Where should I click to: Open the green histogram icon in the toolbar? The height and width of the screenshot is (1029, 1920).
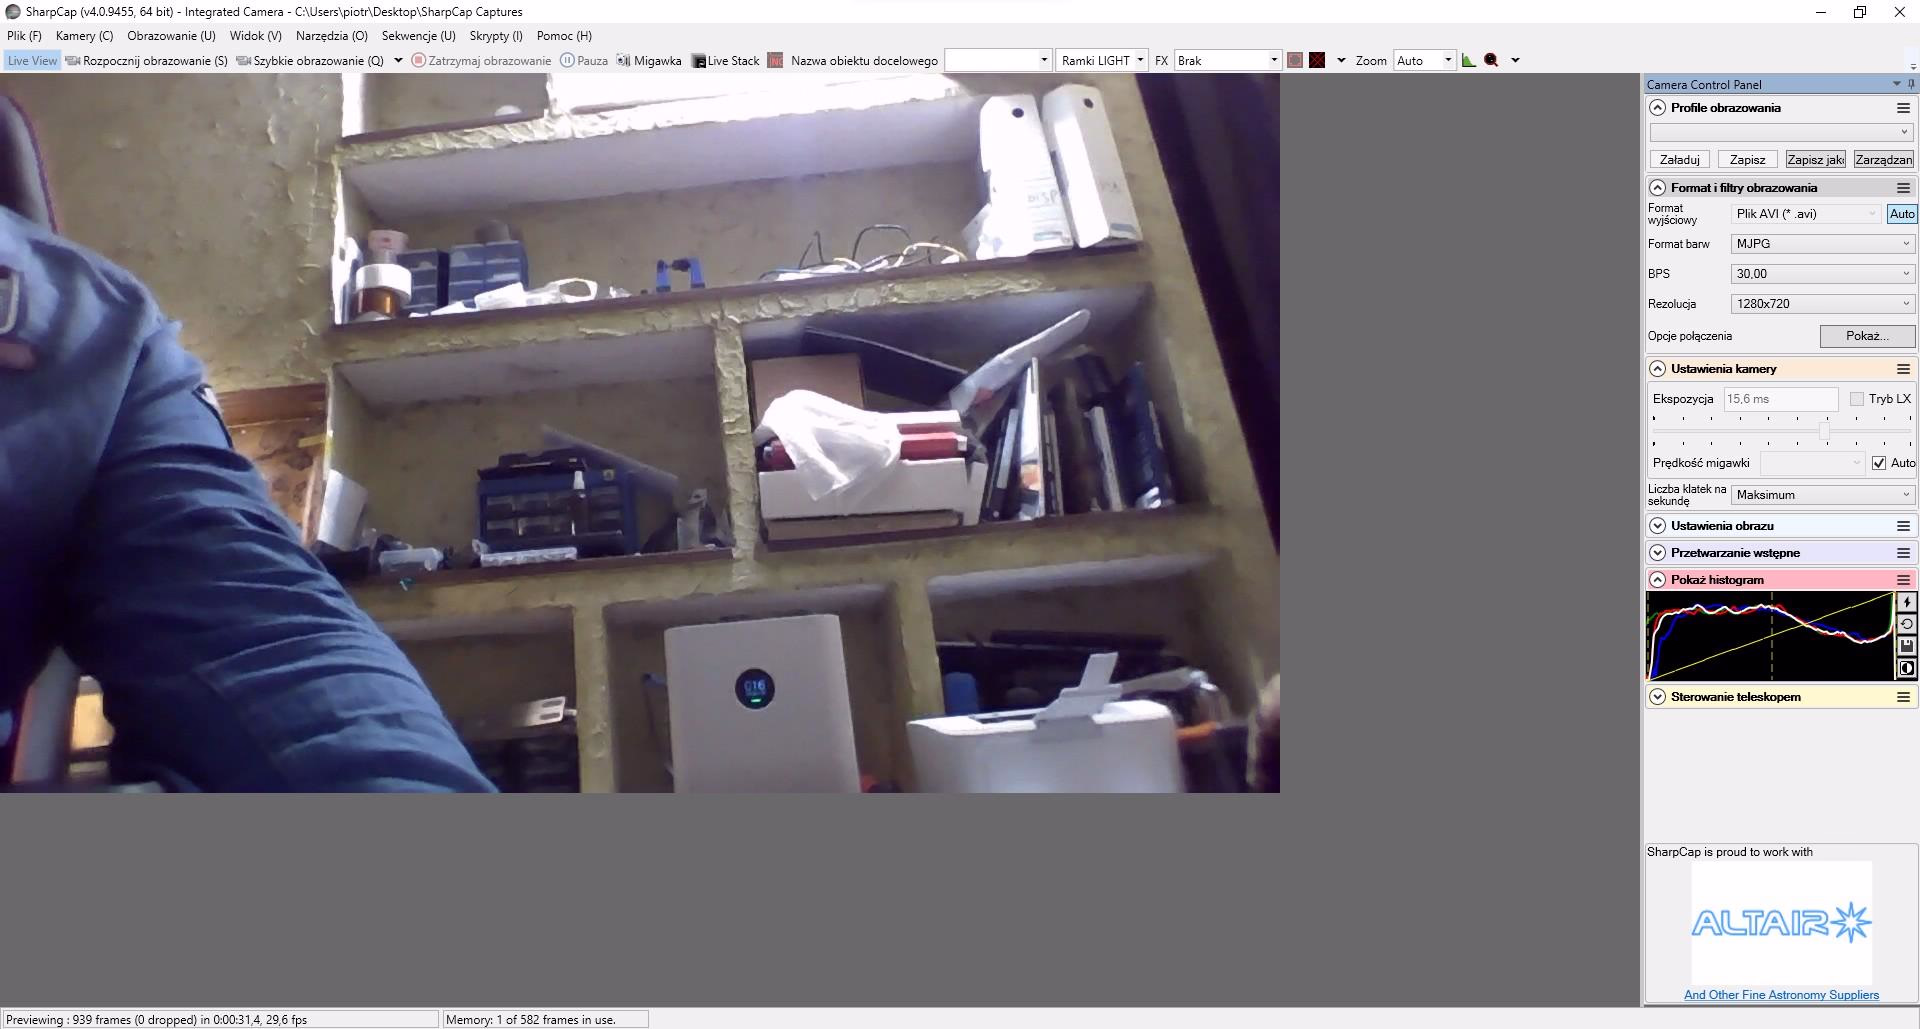(x=1468, y=60)
